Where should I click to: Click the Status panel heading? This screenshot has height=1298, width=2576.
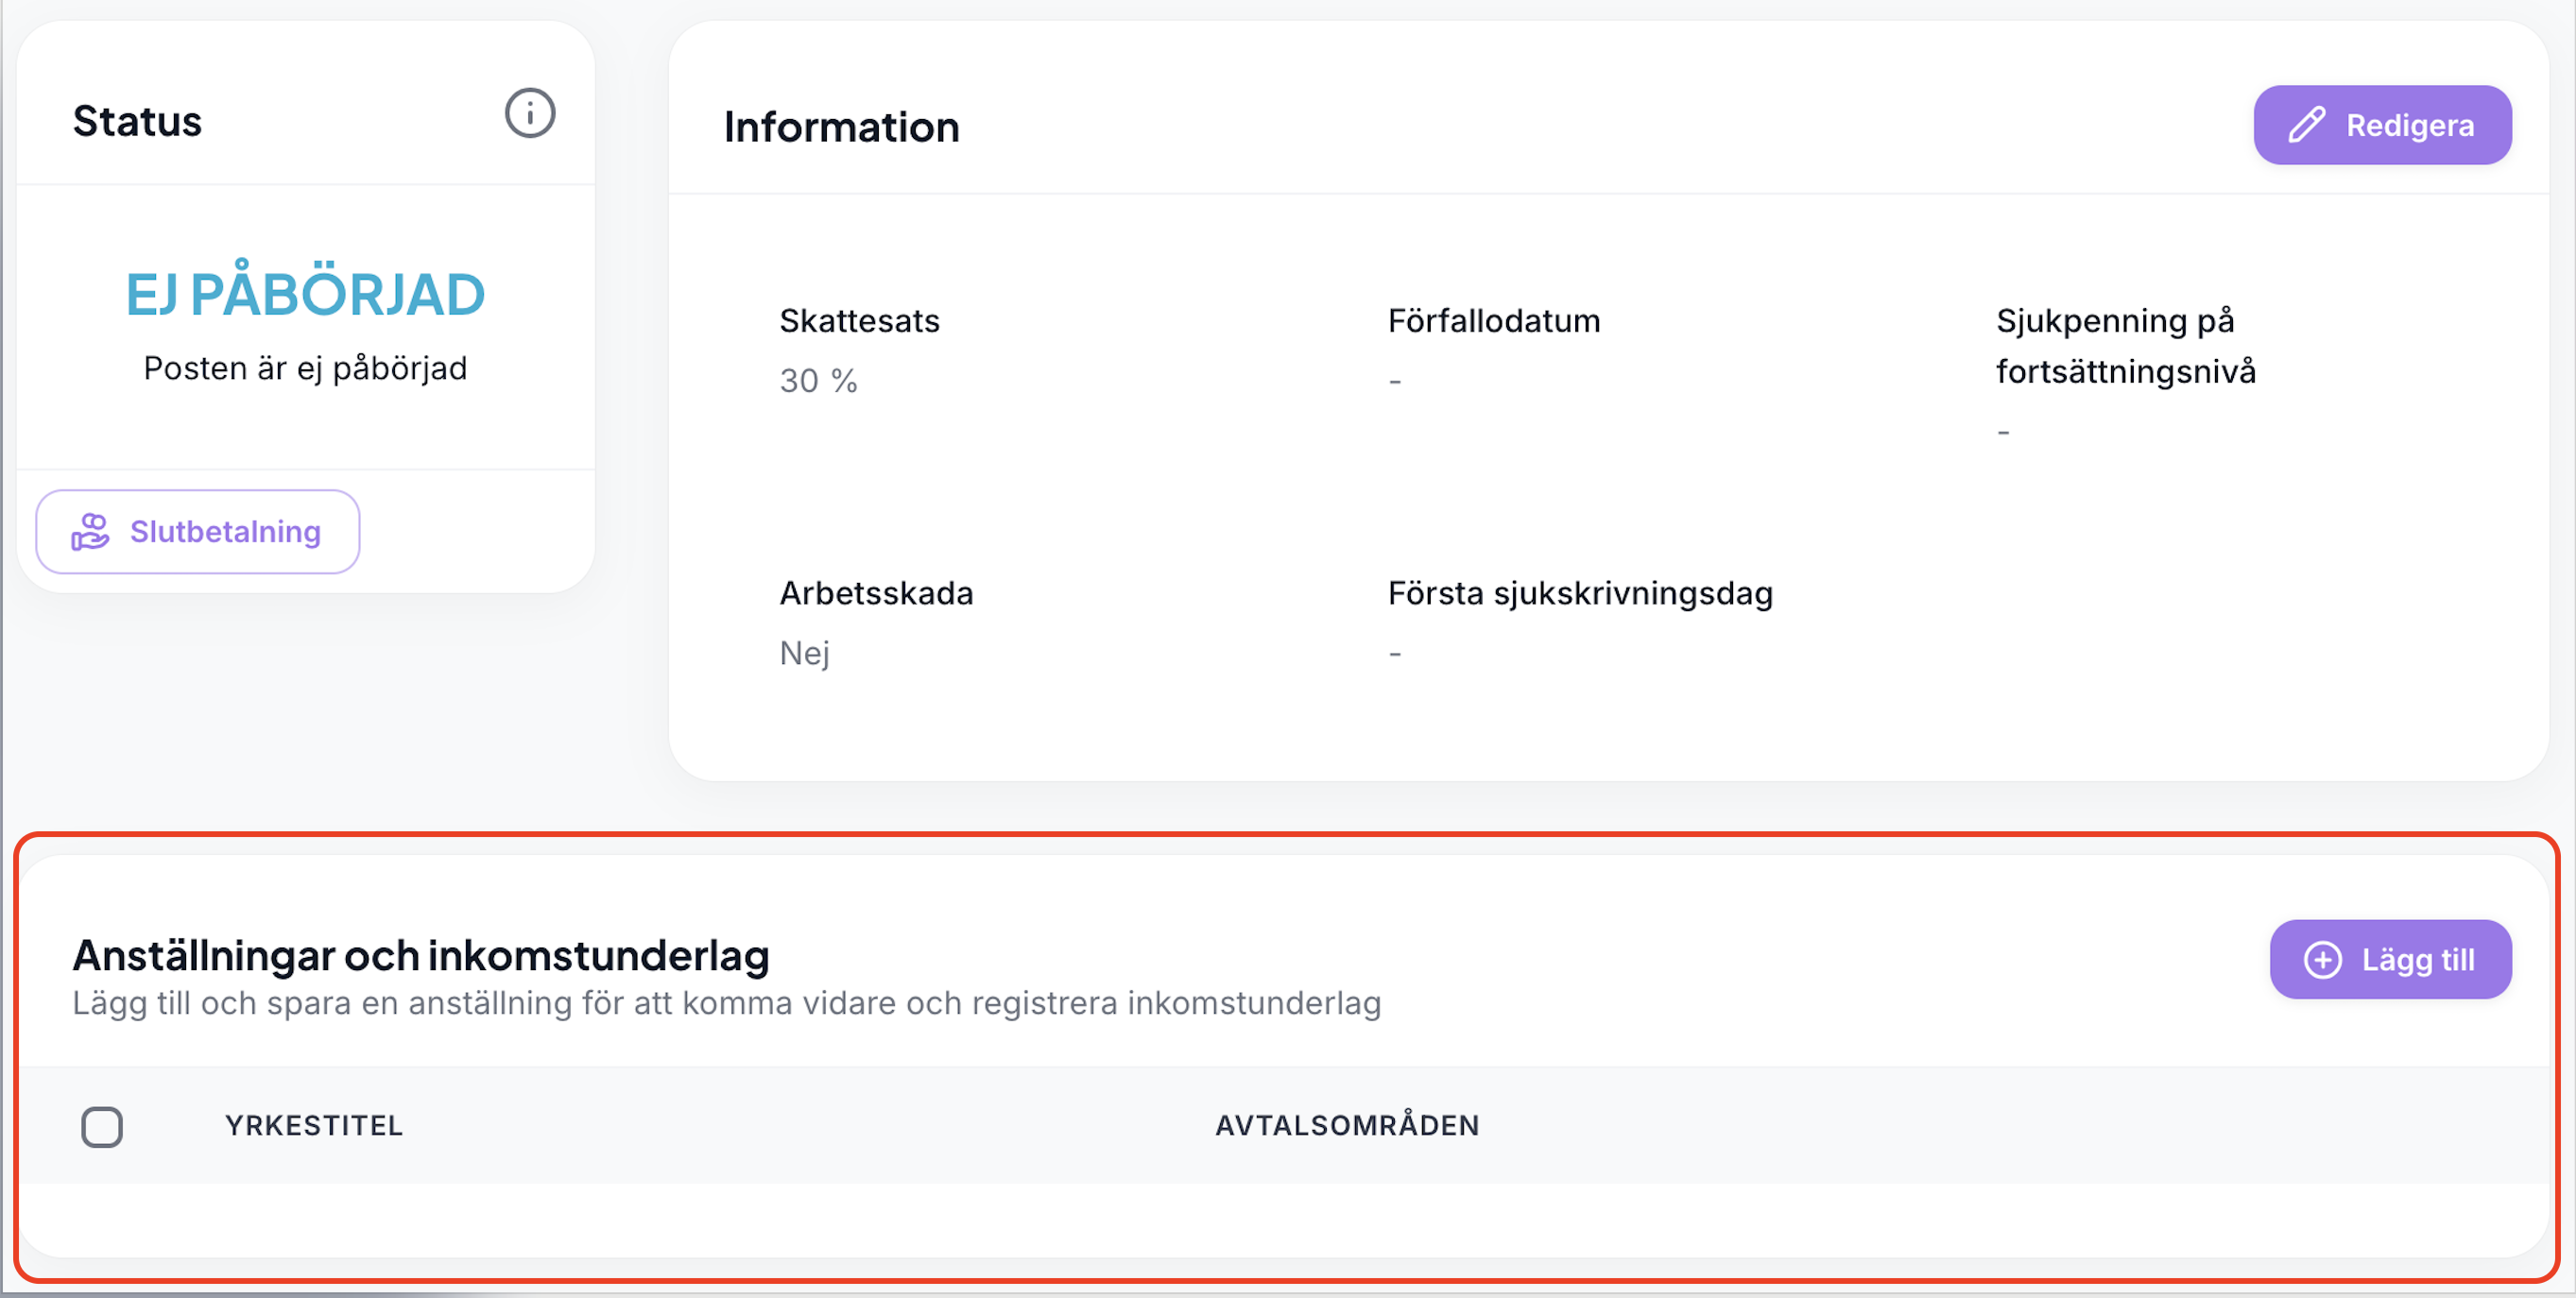tap(137, 121)
